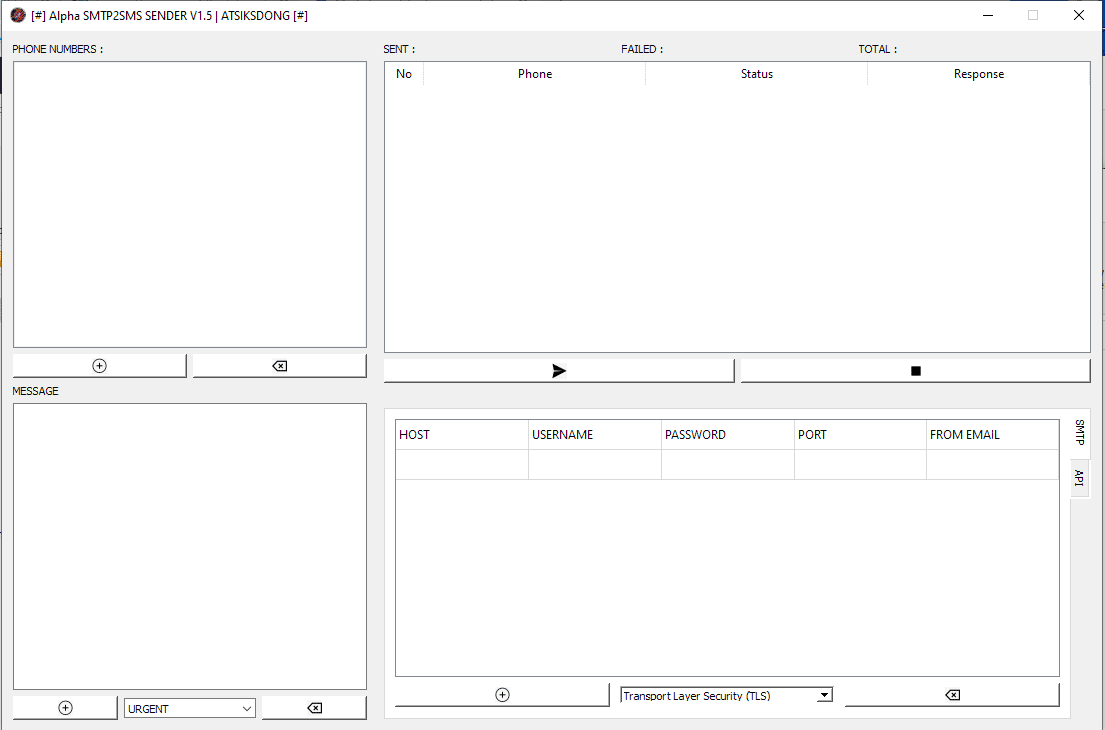The width and height of the screenshot is (1105, 730).
Task: Expand the Transport Layer Security (TLS) dropdown
Action: tap(727, 695)
